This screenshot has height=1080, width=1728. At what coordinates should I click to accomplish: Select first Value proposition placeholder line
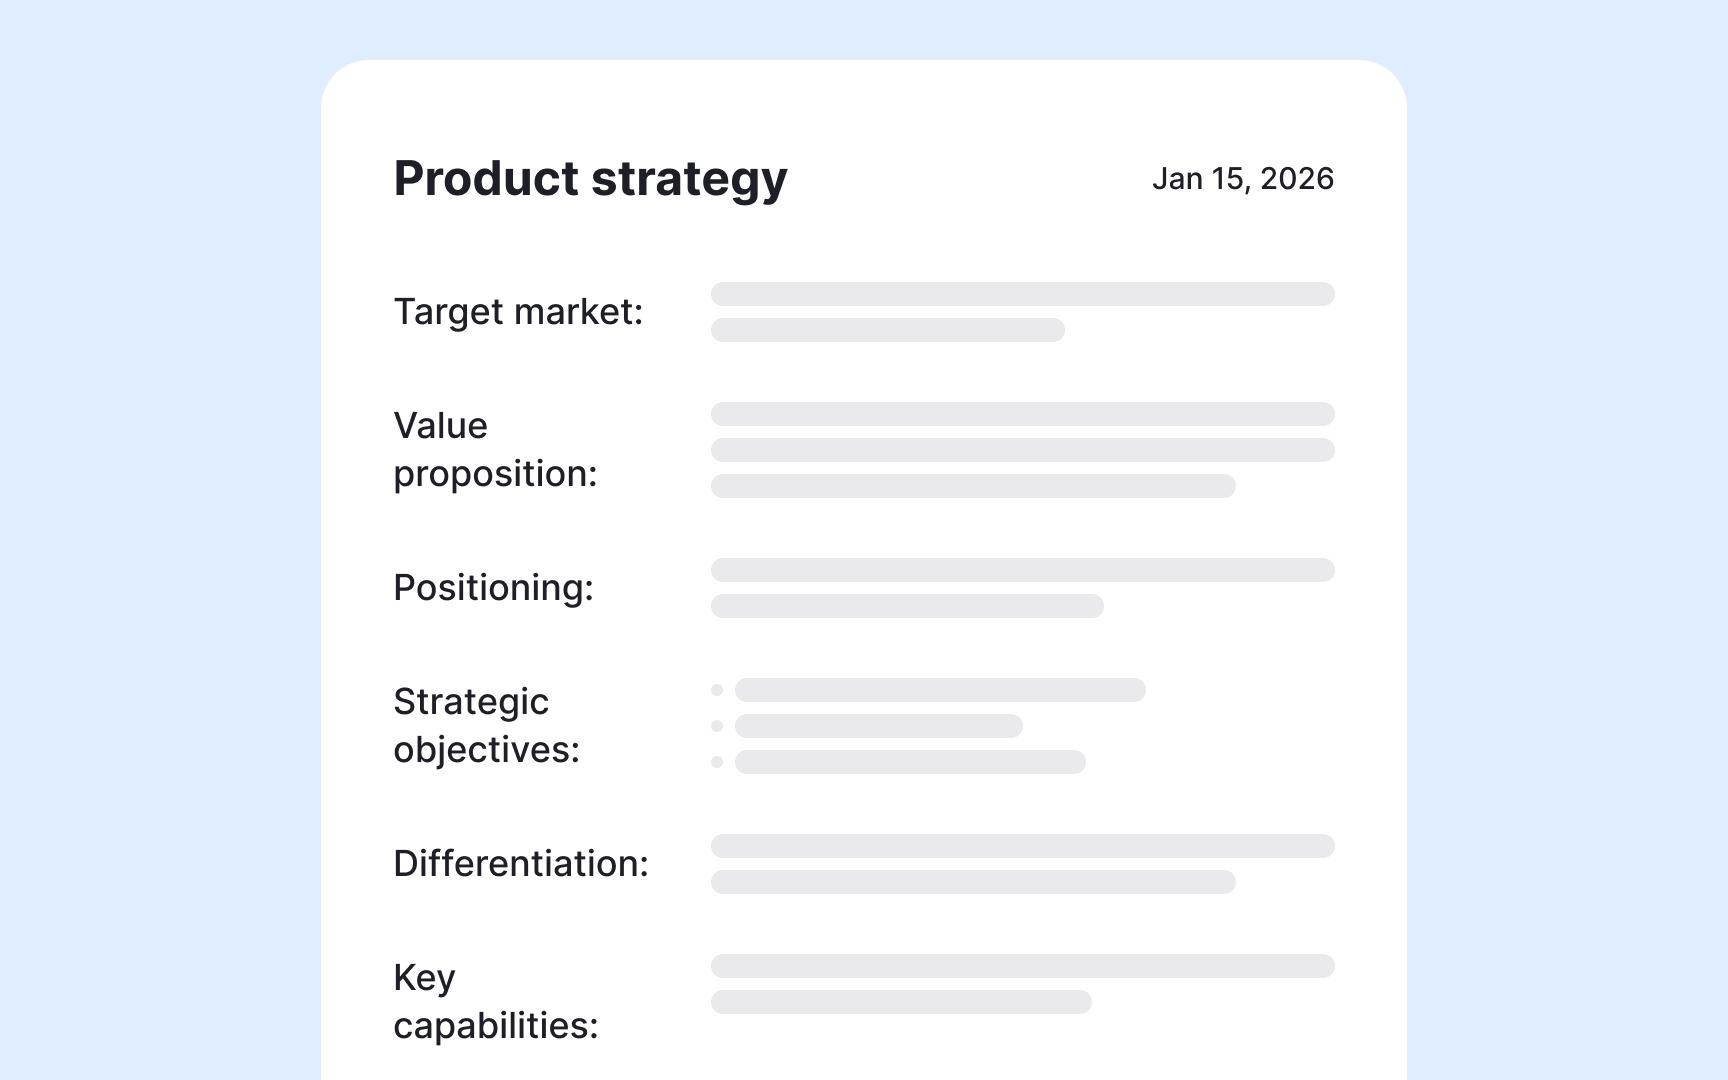tap(1022, 414)
